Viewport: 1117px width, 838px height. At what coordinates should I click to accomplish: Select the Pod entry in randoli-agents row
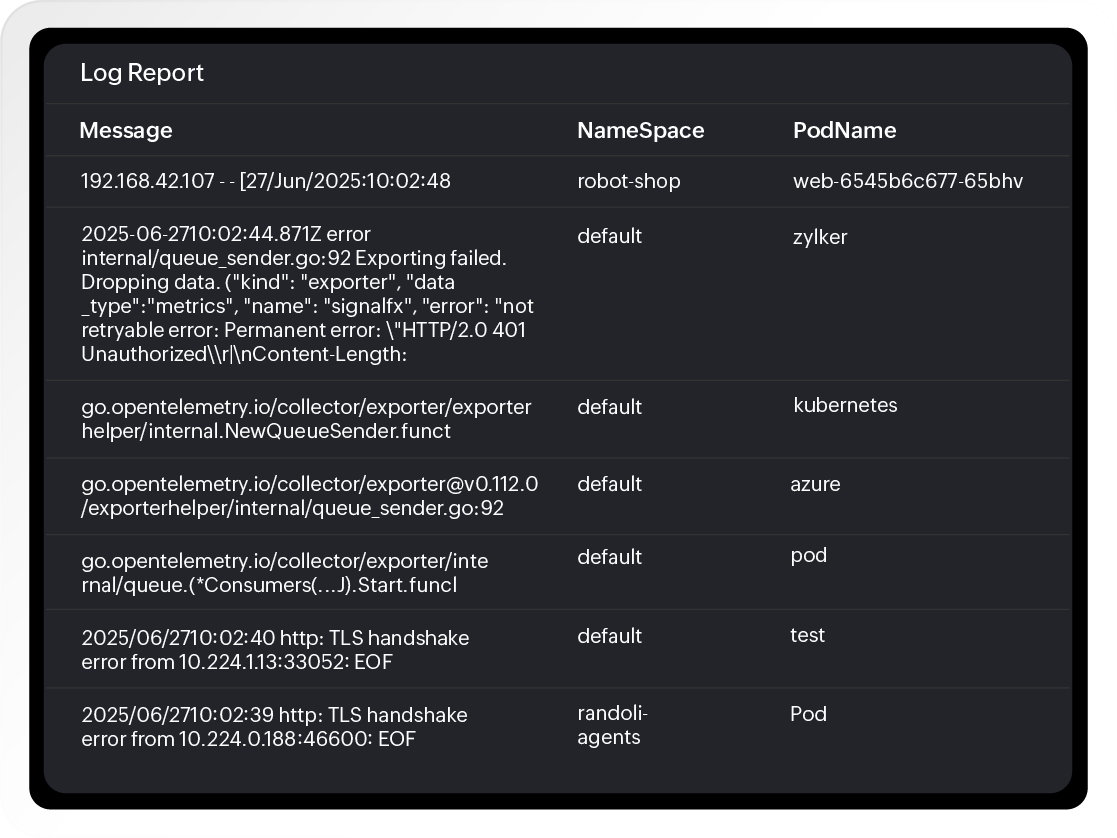pos(810,714)
